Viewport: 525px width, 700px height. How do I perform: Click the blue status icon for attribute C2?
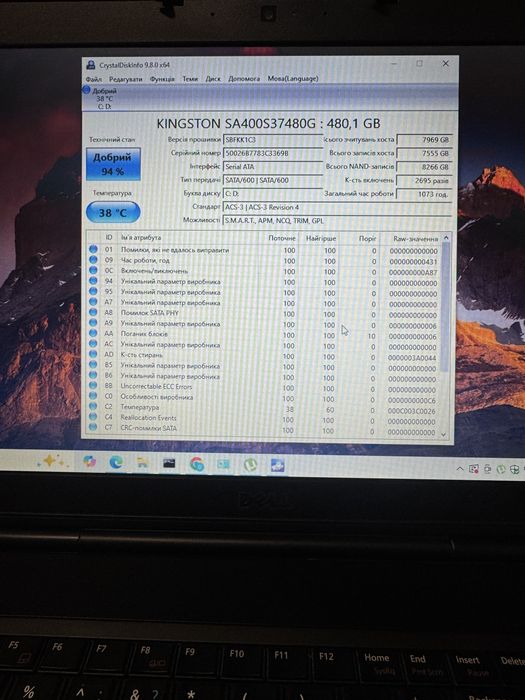tap(93, 407)
